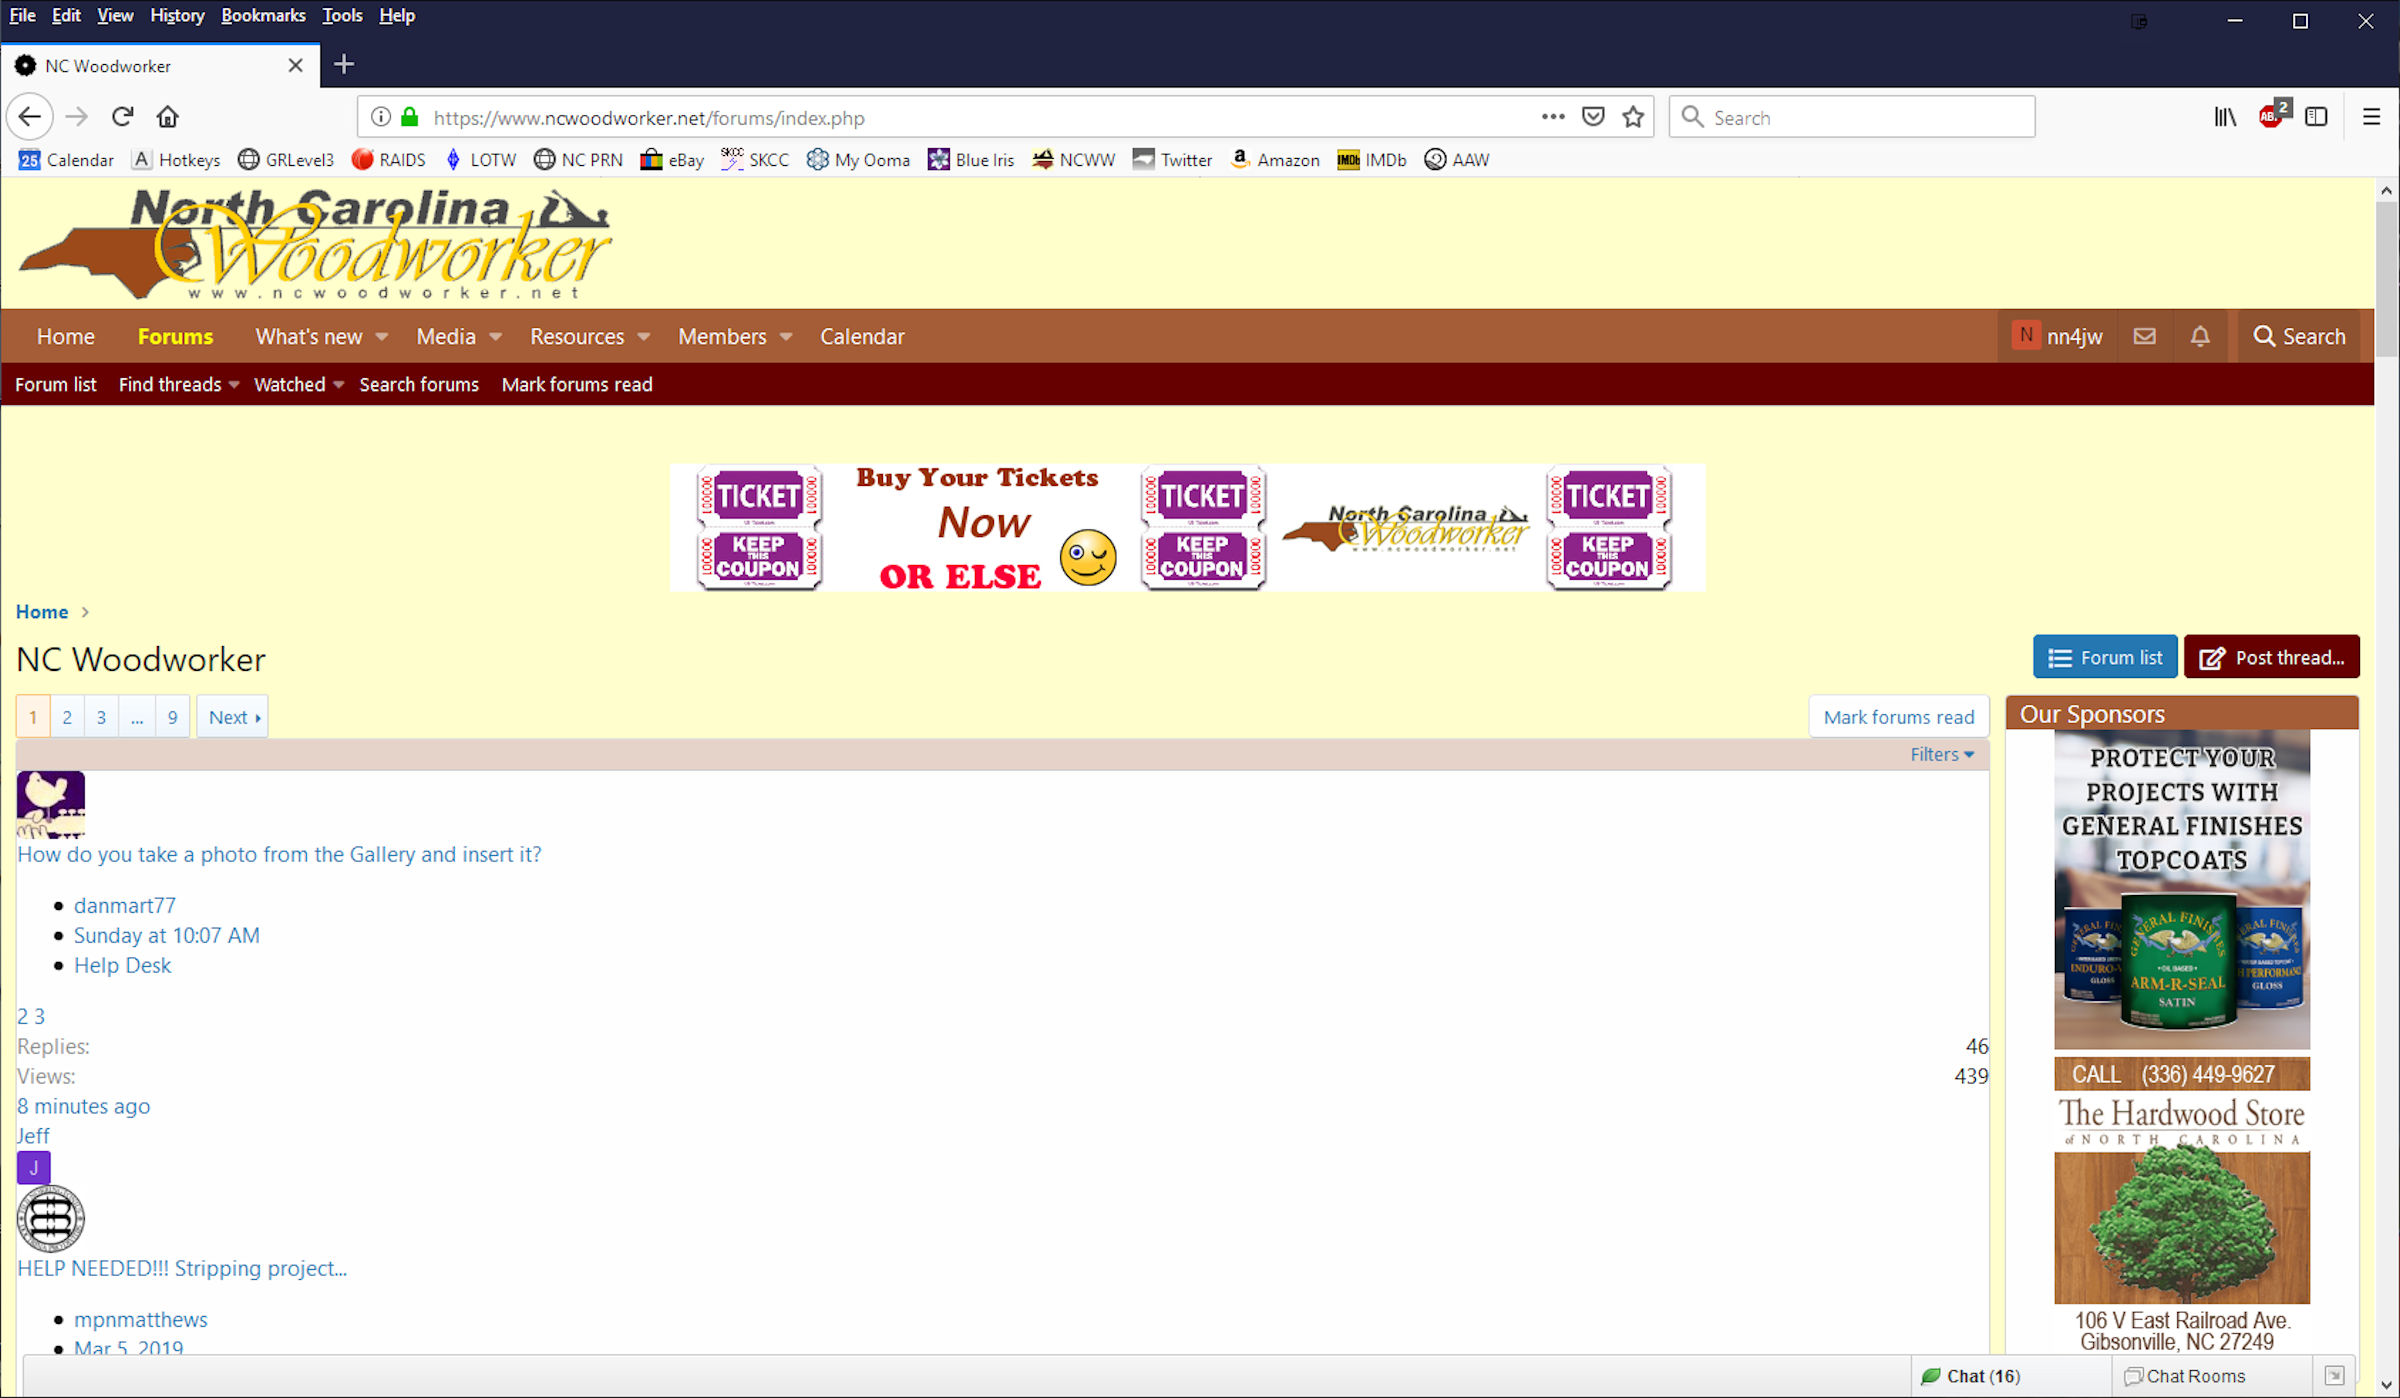Open the HELP NEEDED!!! Stripping project thread
2400x1398 pixels.
(x=182, y=1269)
